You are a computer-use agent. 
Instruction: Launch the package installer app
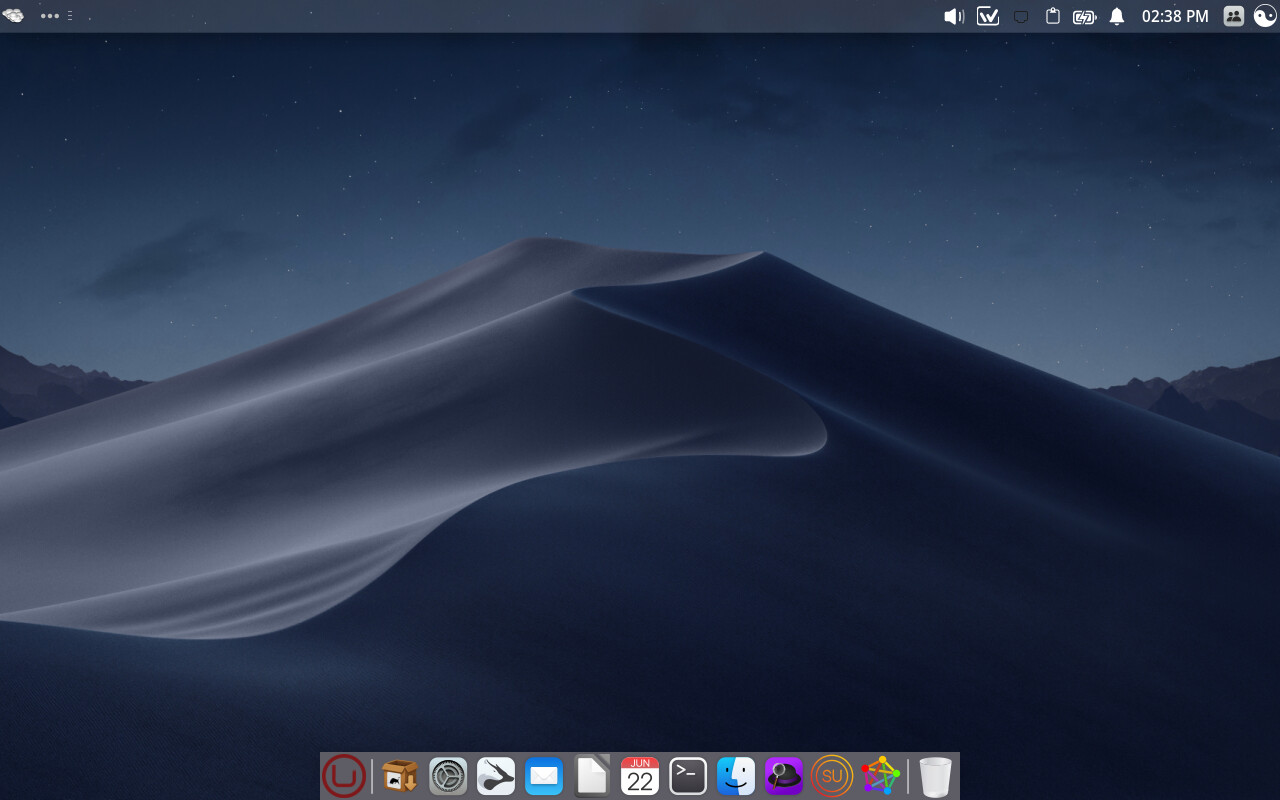(399, 775)
